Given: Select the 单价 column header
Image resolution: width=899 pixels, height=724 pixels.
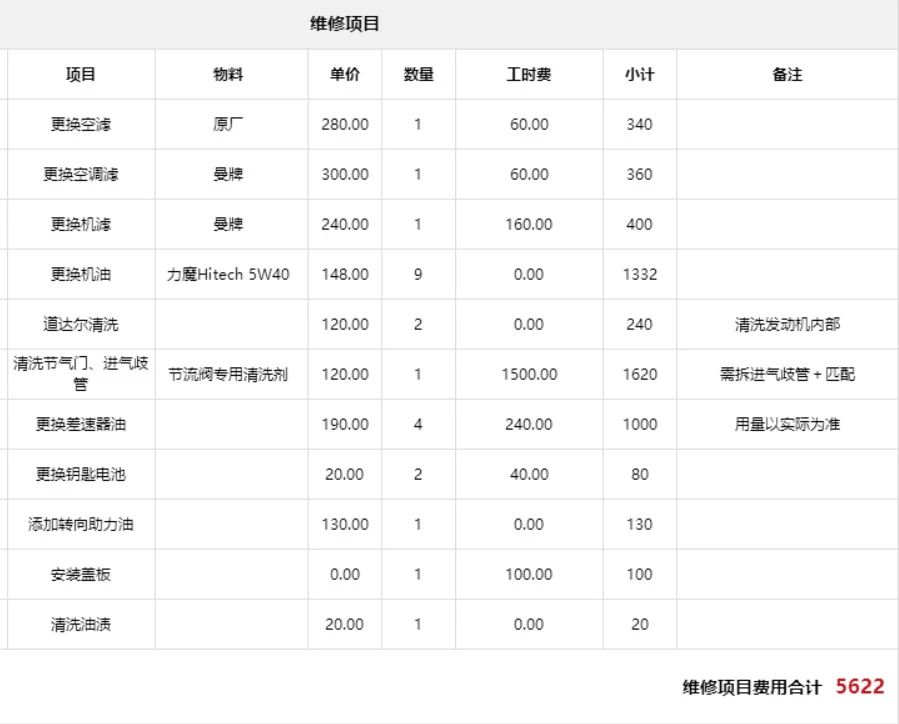Looking at the screenshot, I should click(x=344, y=73).
